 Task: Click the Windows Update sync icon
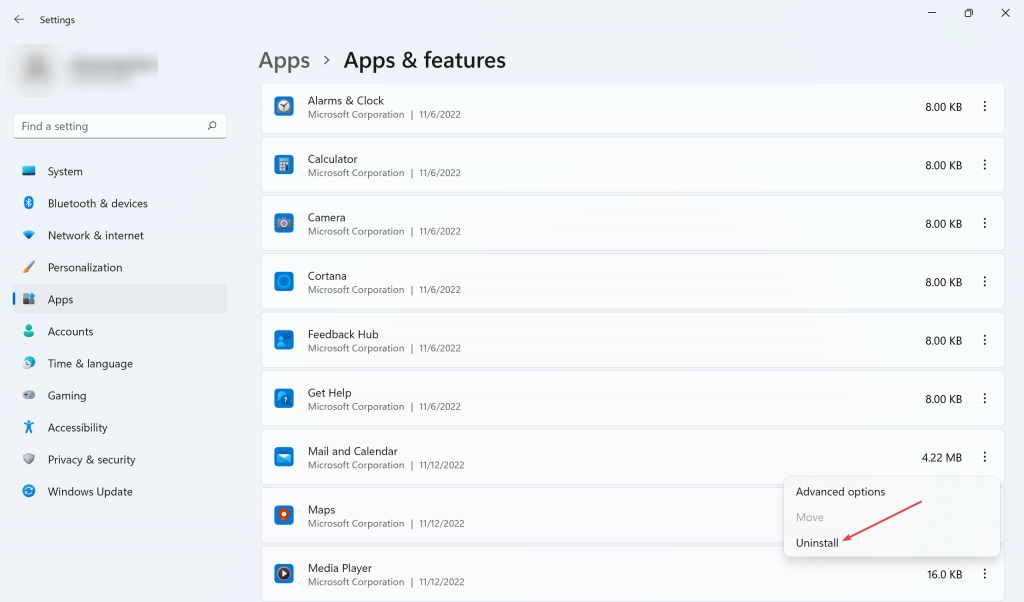(29, 491)
